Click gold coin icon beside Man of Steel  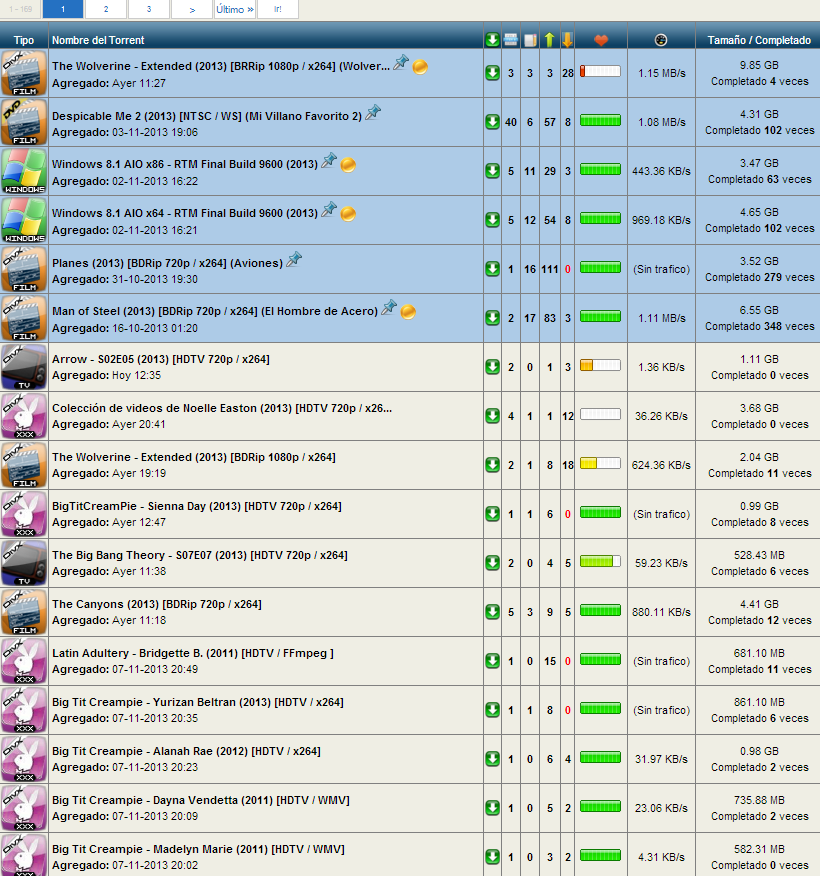(408, 312)
